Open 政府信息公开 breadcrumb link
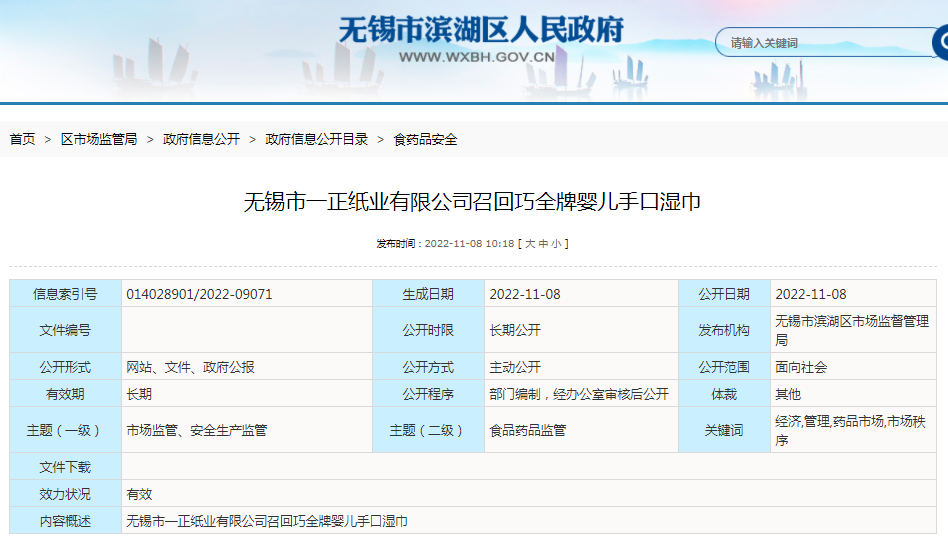 (x=201, y=139)
